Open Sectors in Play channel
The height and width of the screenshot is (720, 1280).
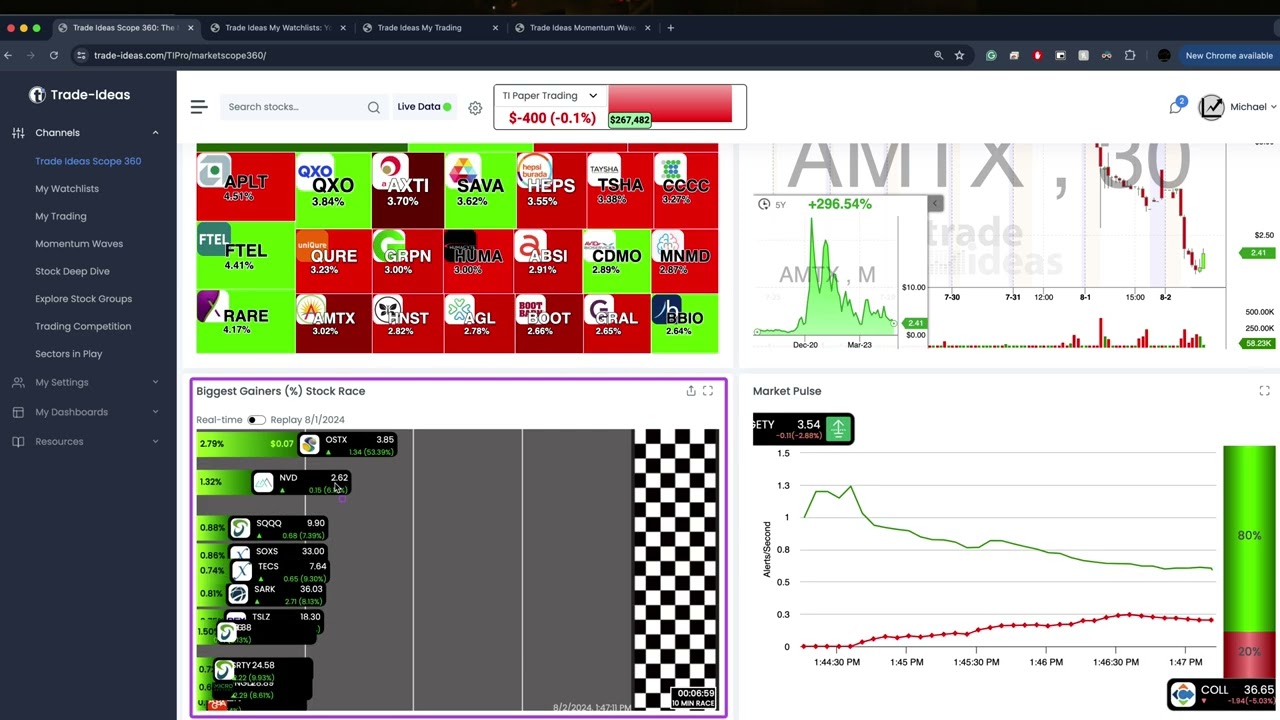point(69,354)
